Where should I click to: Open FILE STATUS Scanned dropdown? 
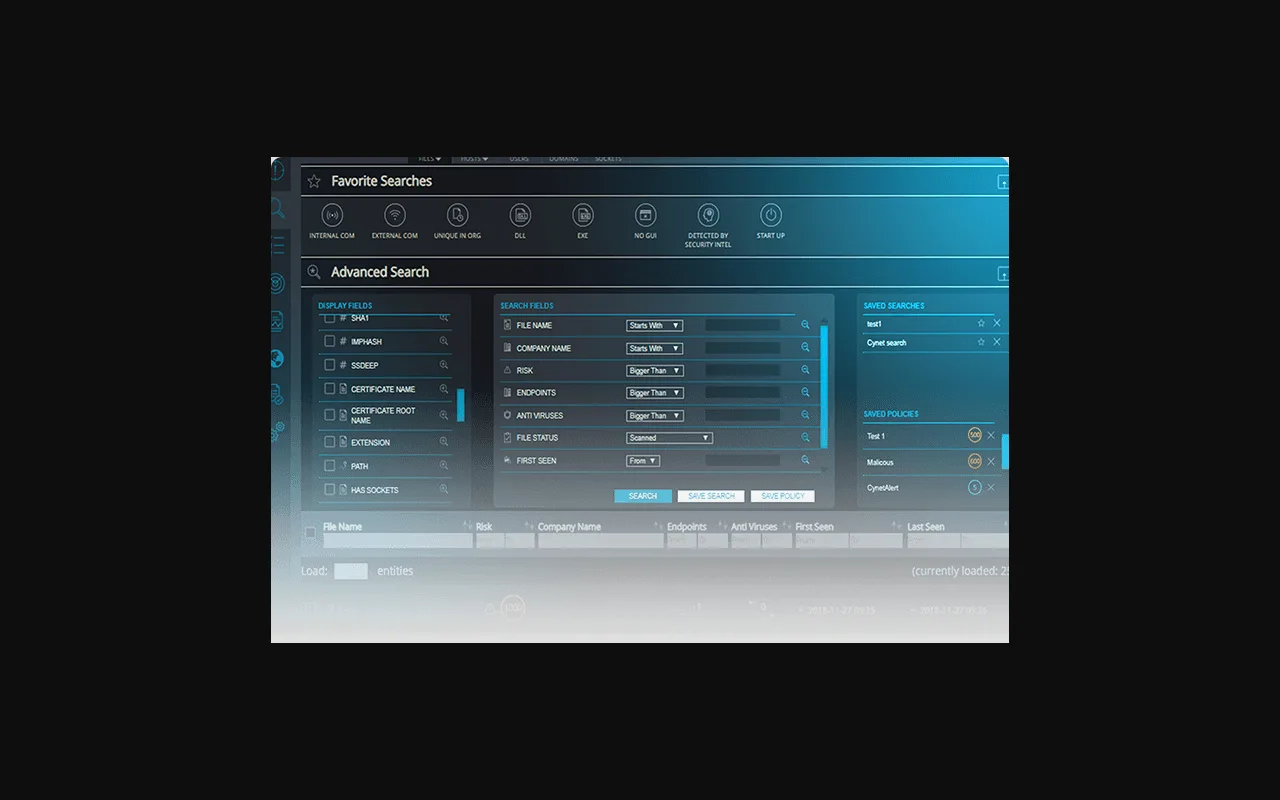pyautogui.click(x=669, y=438)
